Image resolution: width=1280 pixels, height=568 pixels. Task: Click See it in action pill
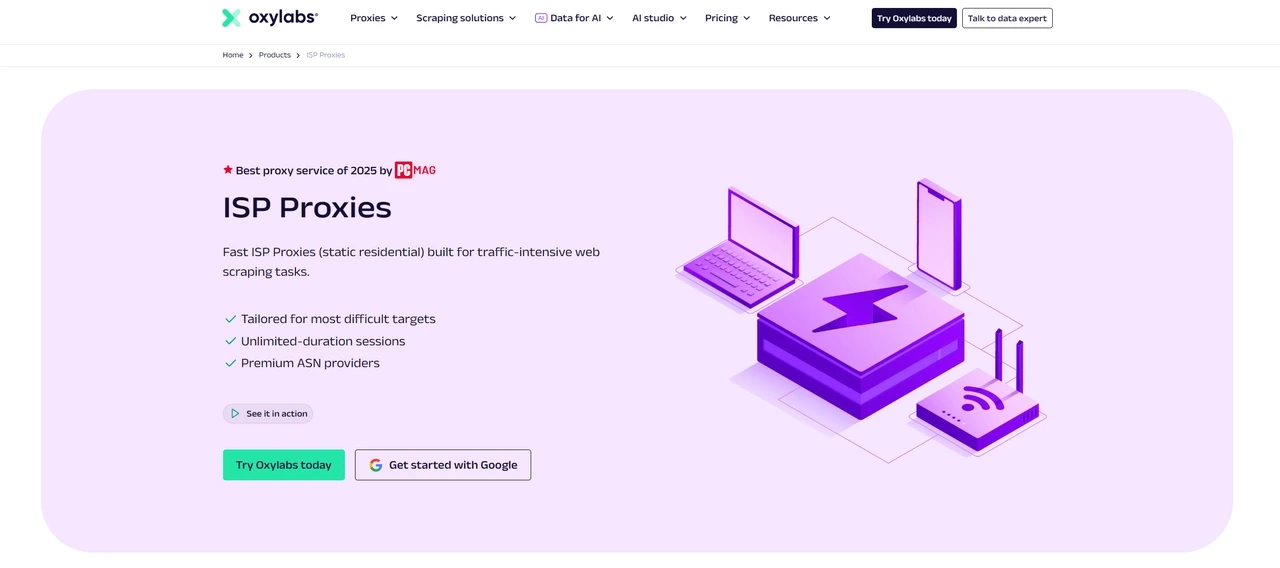[x=268, y=413]
